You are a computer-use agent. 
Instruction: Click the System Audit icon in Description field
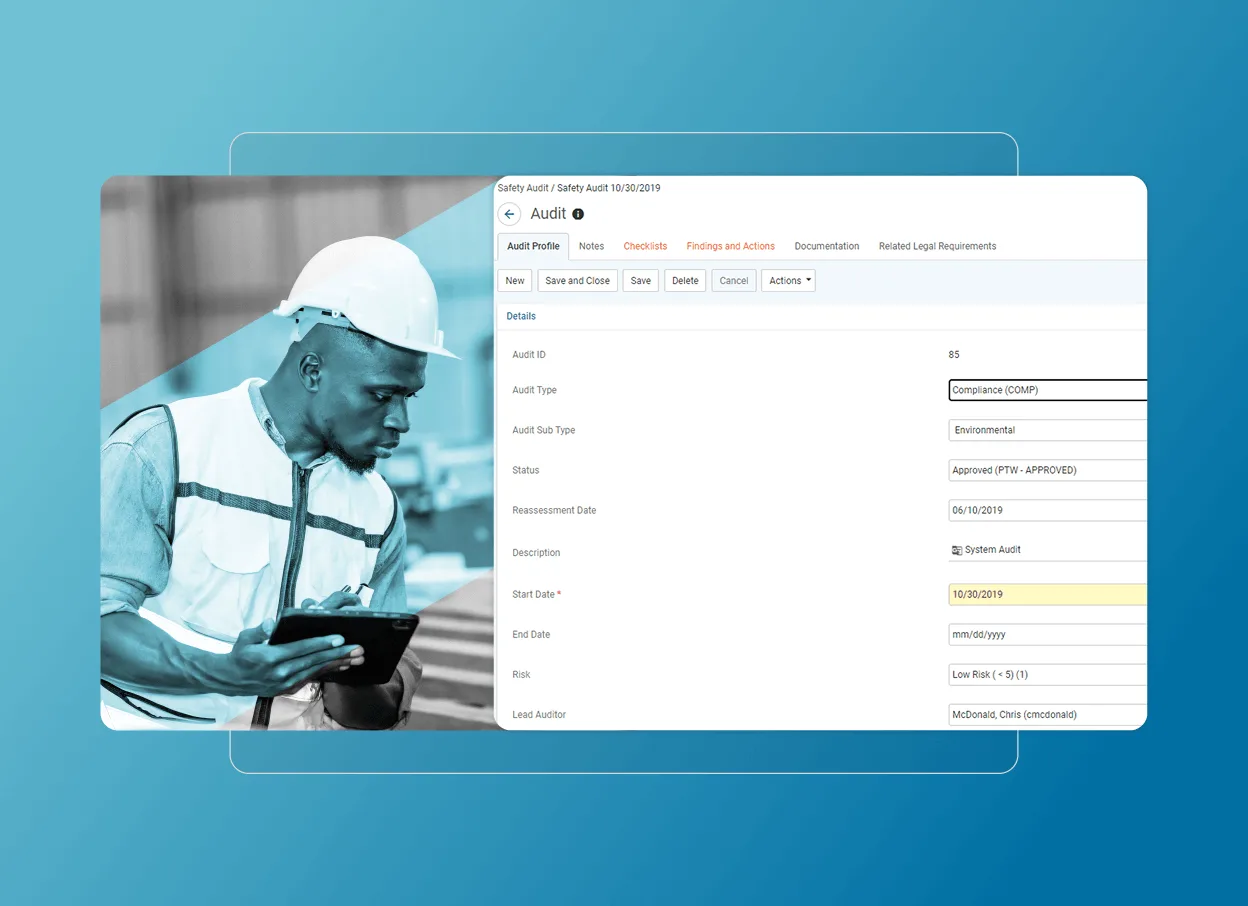[x=956, y=549]
